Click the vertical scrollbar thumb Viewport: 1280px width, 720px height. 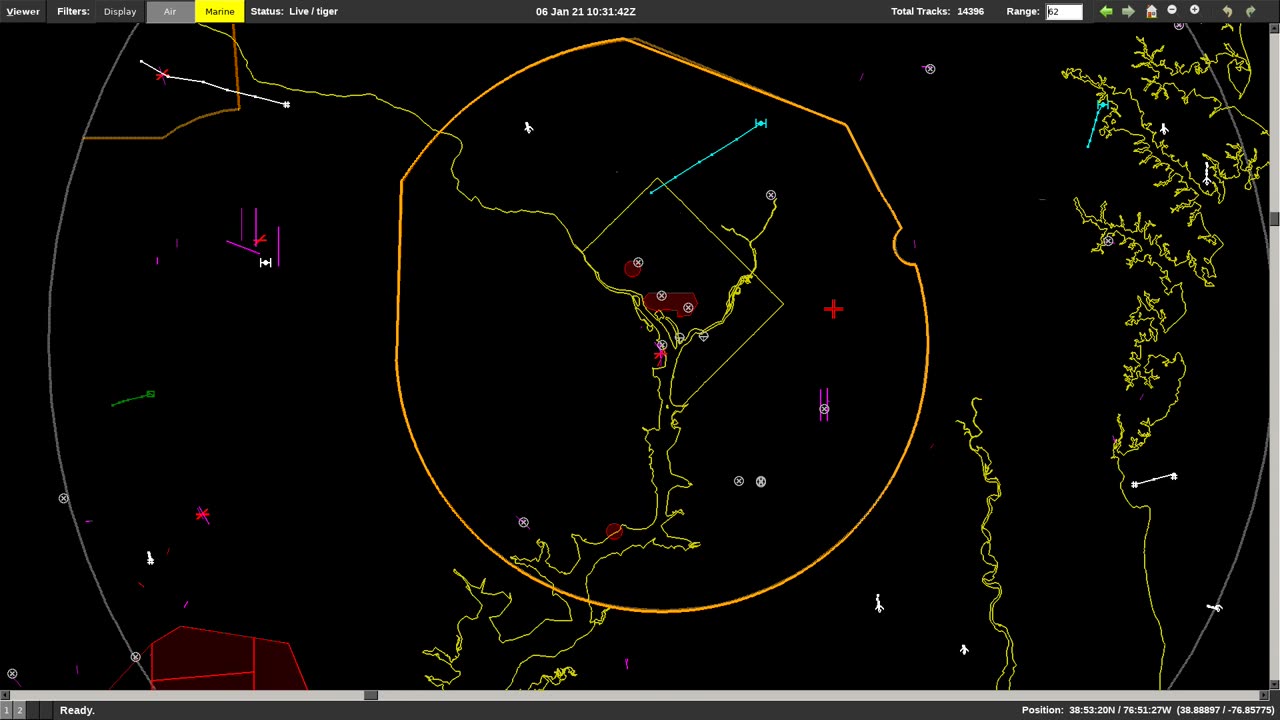tap(1275, 218)
